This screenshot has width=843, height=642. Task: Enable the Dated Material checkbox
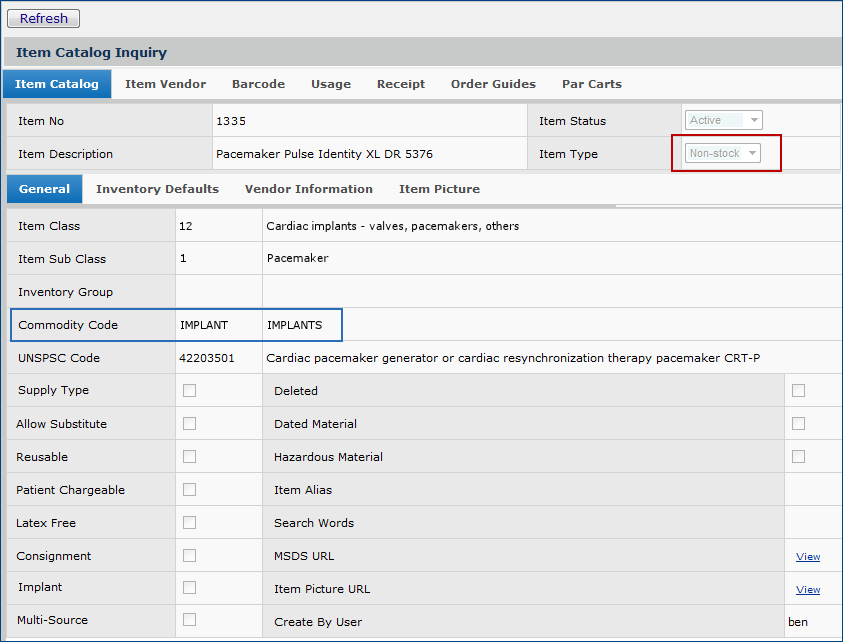click(798, 424)
